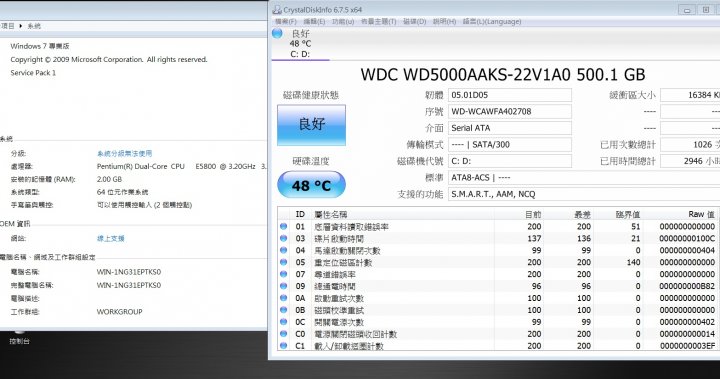Image resolution: width=720 pixels, height=379 pixels.
Task: Click the CrystalDiskInfo title bar app icon
Action: pyautogui.click(x=277, y=10)
